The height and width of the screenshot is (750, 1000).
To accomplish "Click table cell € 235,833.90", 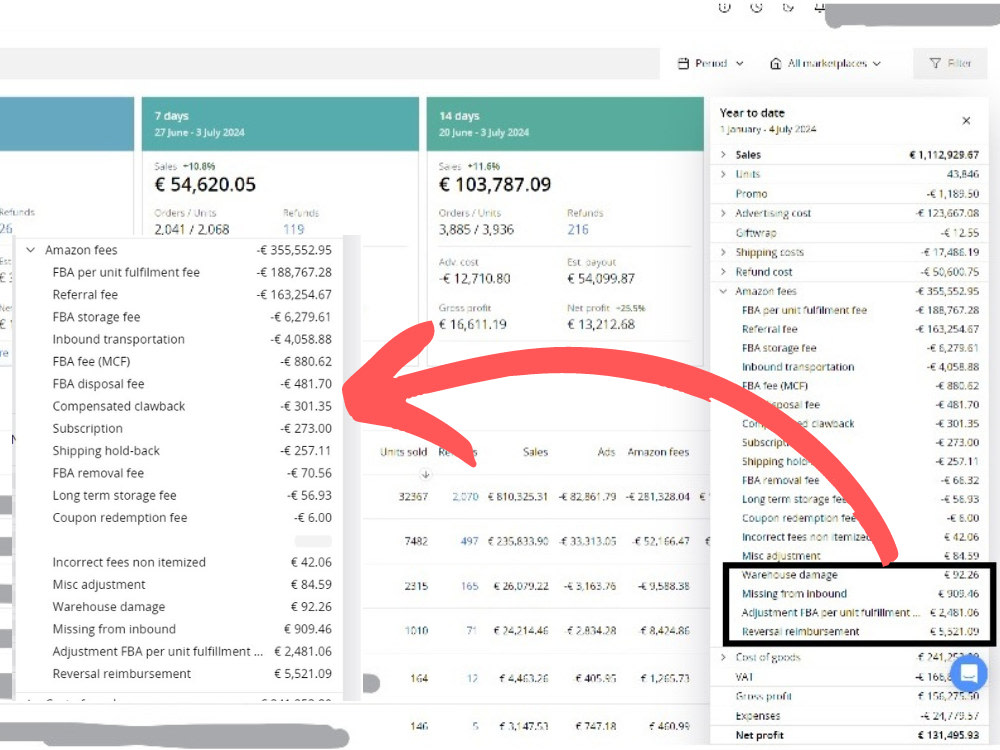I will point(518,541).
